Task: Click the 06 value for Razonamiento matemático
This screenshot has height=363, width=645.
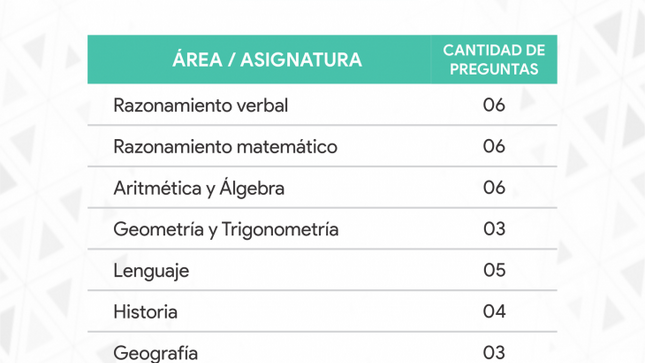Action: point(494,146)
